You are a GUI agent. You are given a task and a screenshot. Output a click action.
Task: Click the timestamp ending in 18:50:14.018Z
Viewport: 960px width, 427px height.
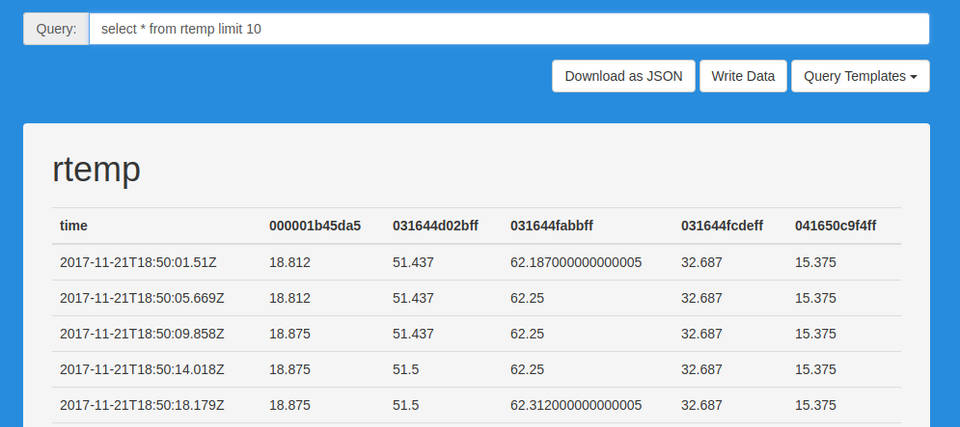(139, 370)
